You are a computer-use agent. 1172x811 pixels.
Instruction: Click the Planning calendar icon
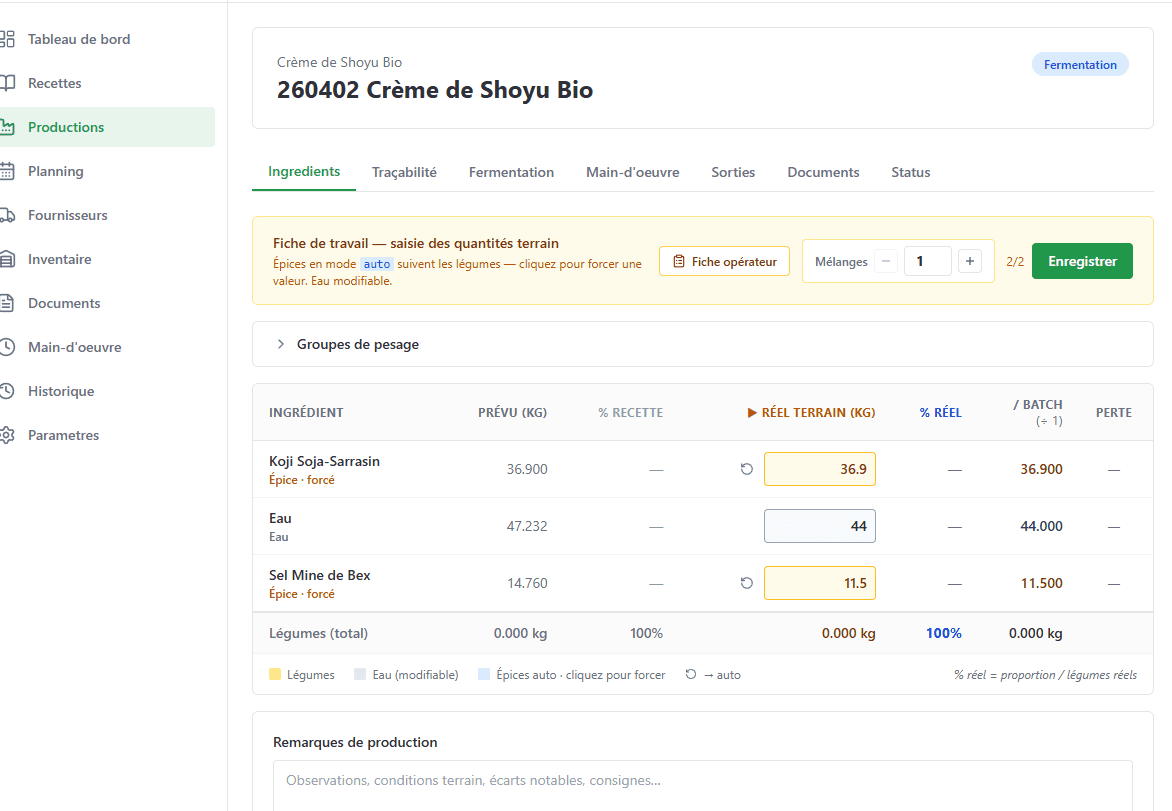click(x=8, y=171)
